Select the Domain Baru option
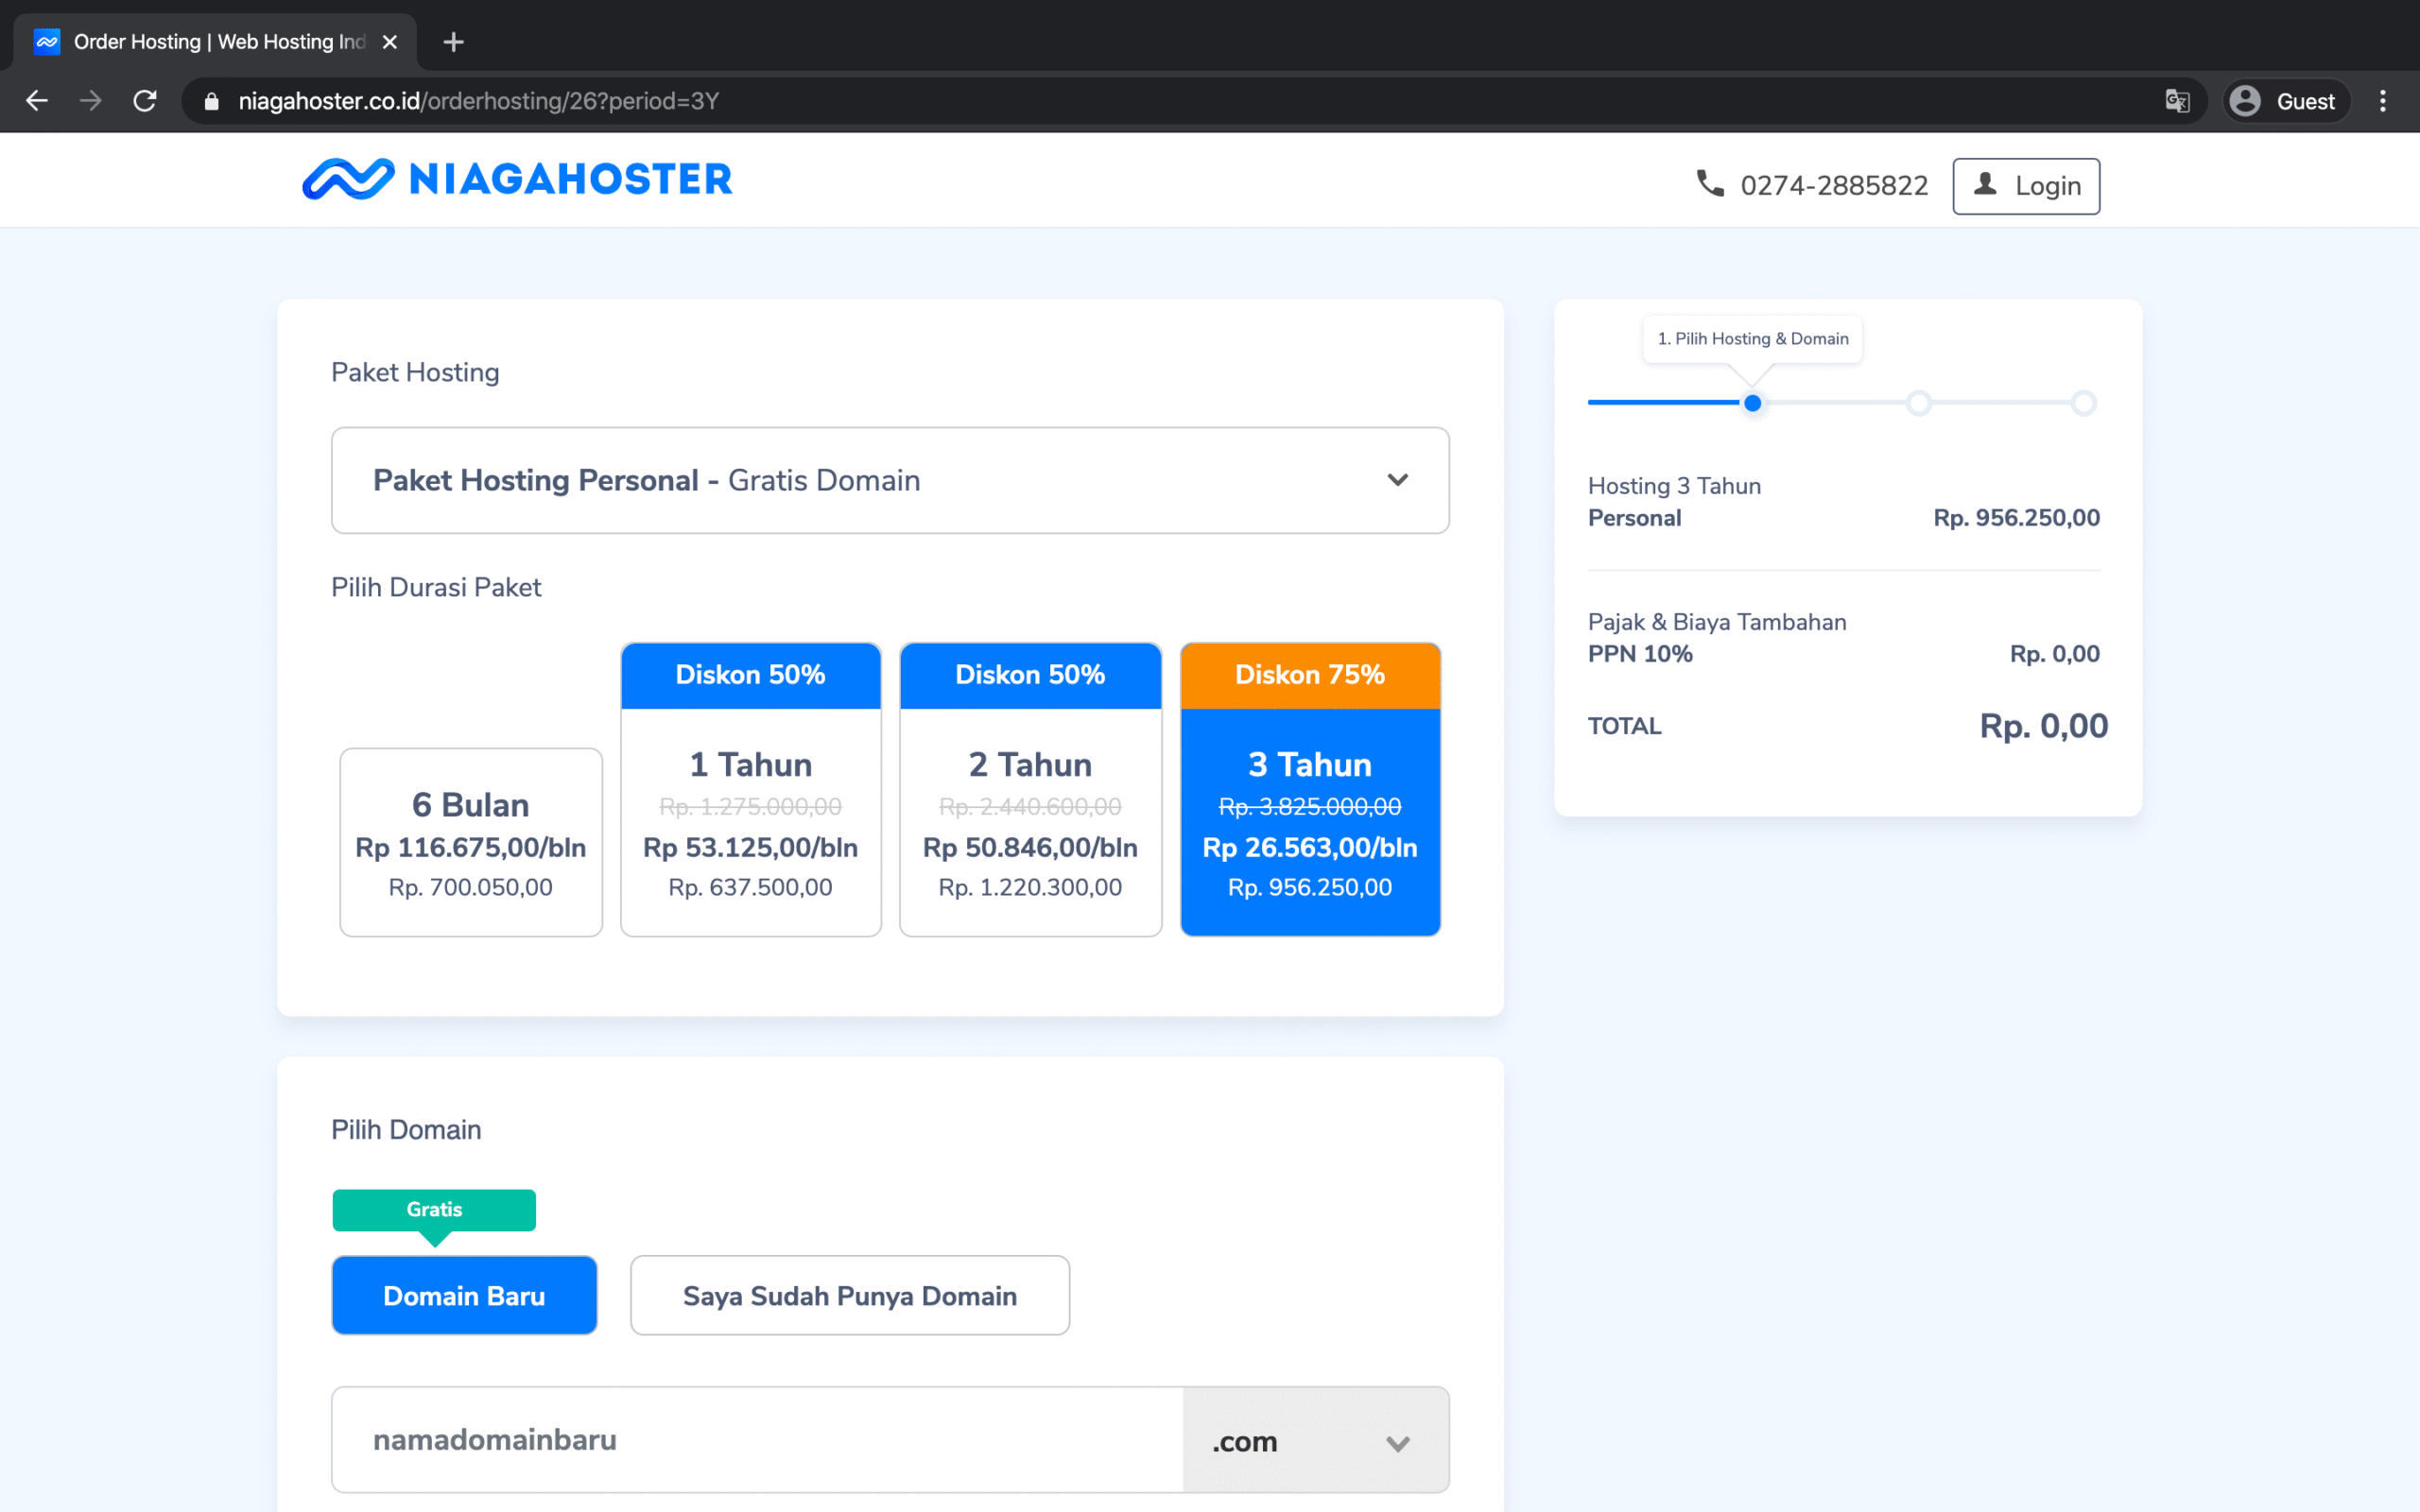The height and width of the screenshot is (1512, 2420). (464, 1295)
